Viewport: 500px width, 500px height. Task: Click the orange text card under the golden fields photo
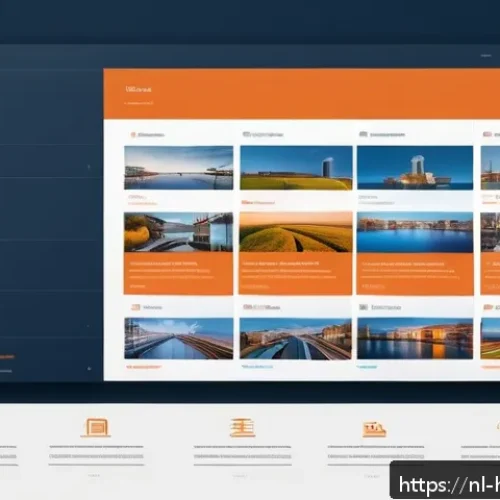(296, 274)
